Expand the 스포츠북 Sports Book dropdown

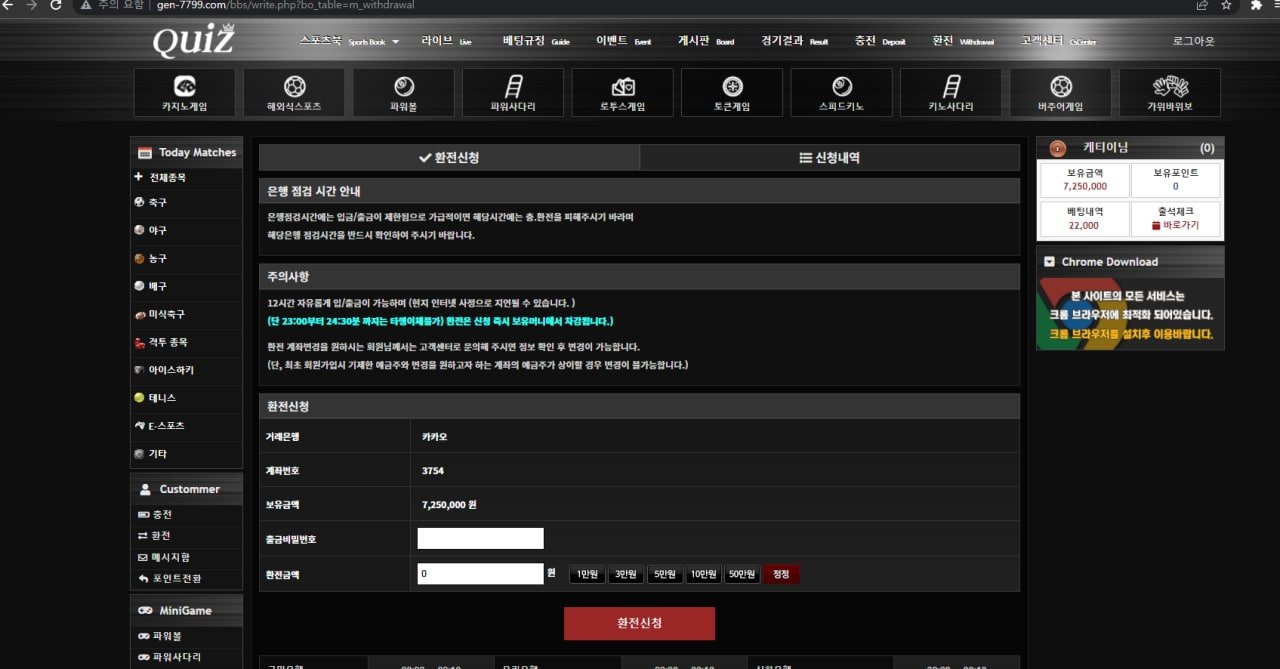pyautogui.click(x=349, y=41)
